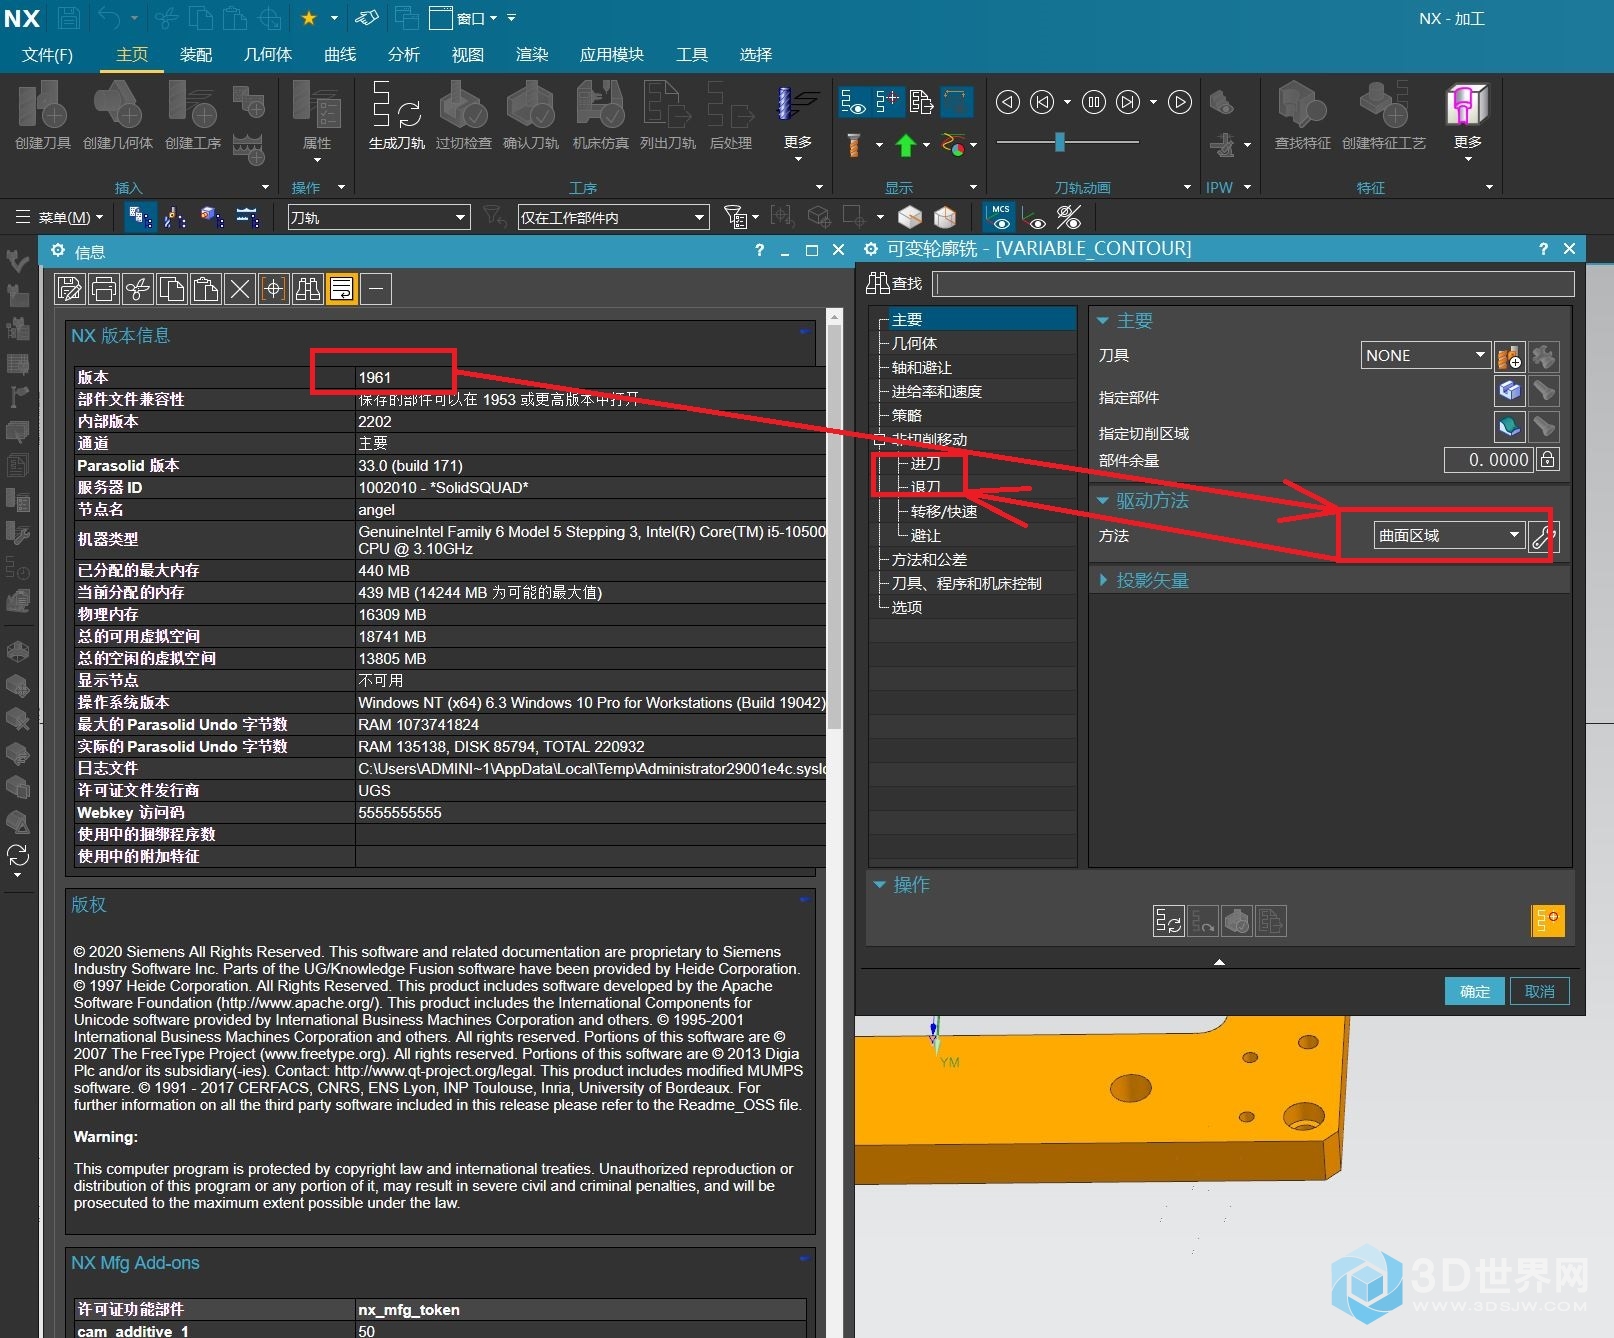Click the new tool icon beside NONE dropdown
Image resolution: width=1614 pixels, height=1338 pixels.
(1509, 356)
